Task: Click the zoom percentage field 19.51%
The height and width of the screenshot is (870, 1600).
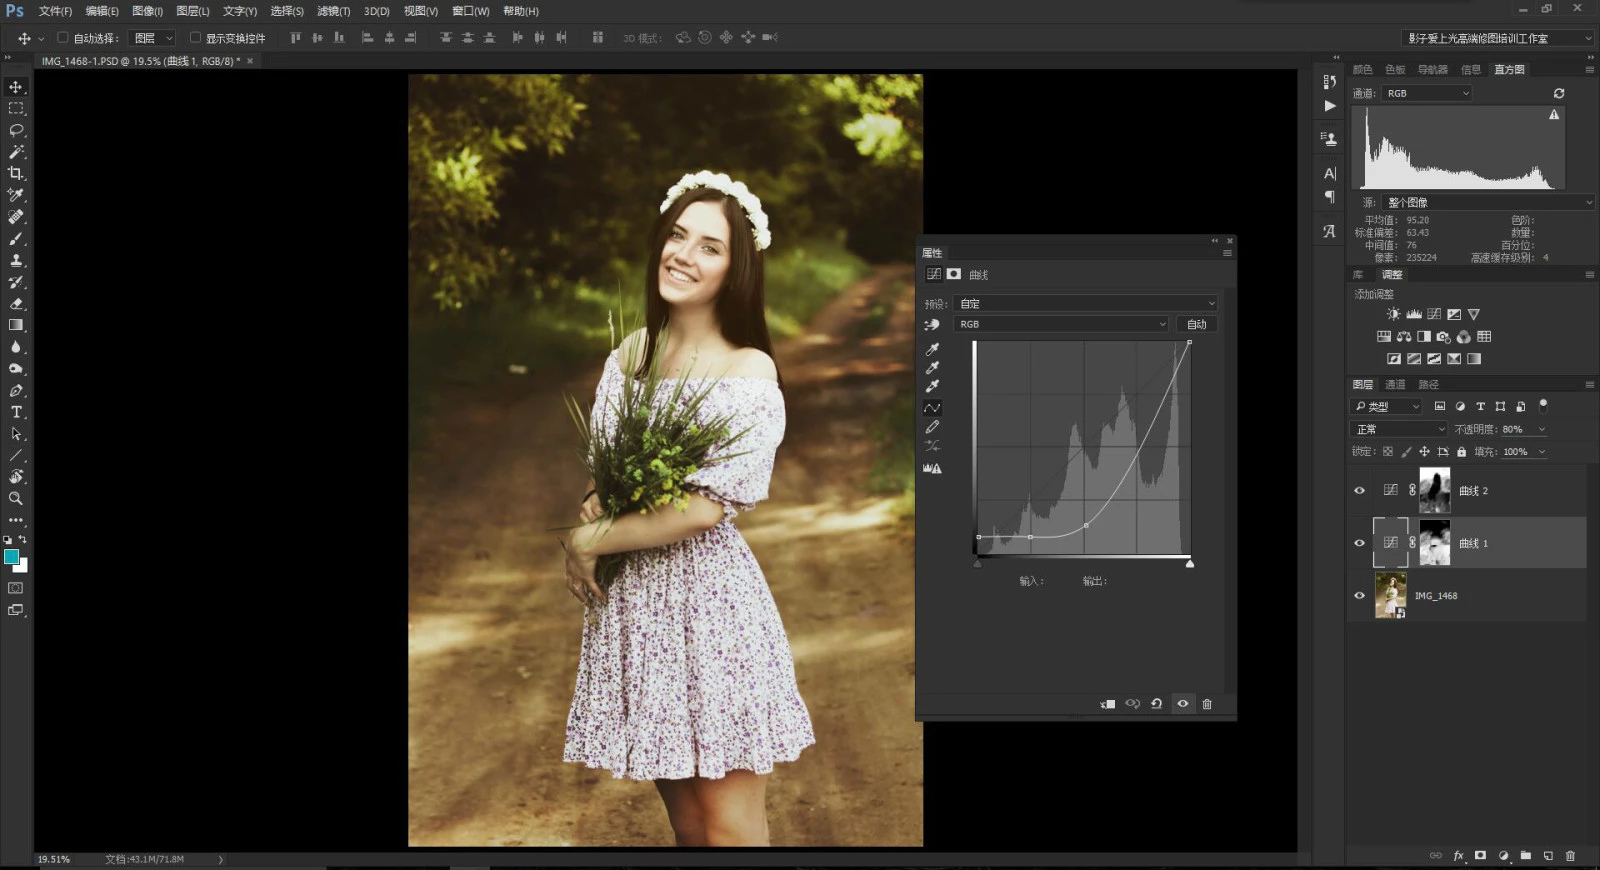Action: point(54,859)
